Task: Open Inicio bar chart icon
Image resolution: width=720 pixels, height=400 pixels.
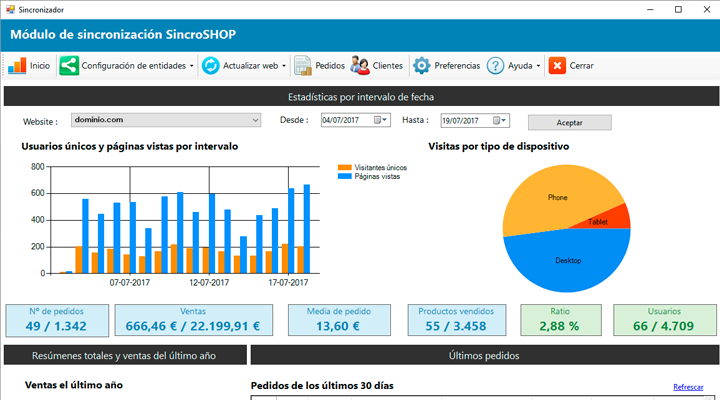Action: click(x=17, y=66)
